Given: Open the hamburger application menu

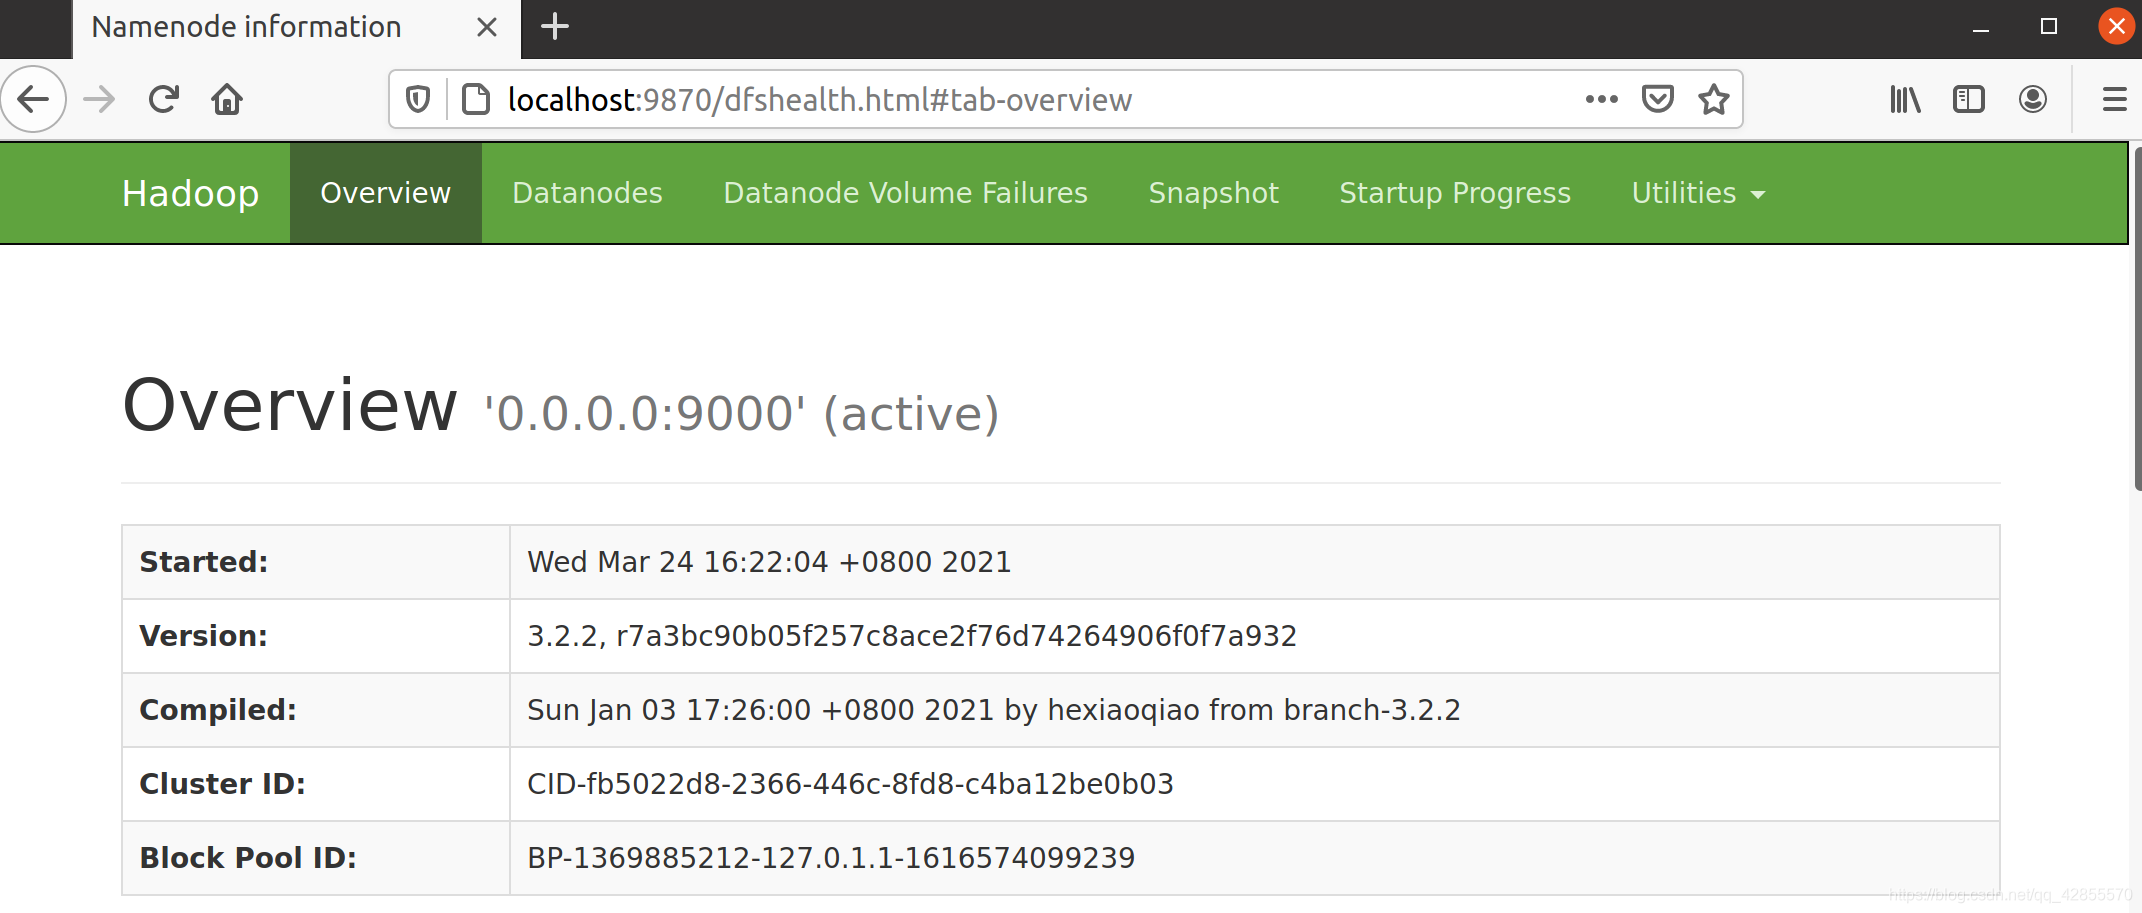Looking at the screenshot, I should point(2114,99).
